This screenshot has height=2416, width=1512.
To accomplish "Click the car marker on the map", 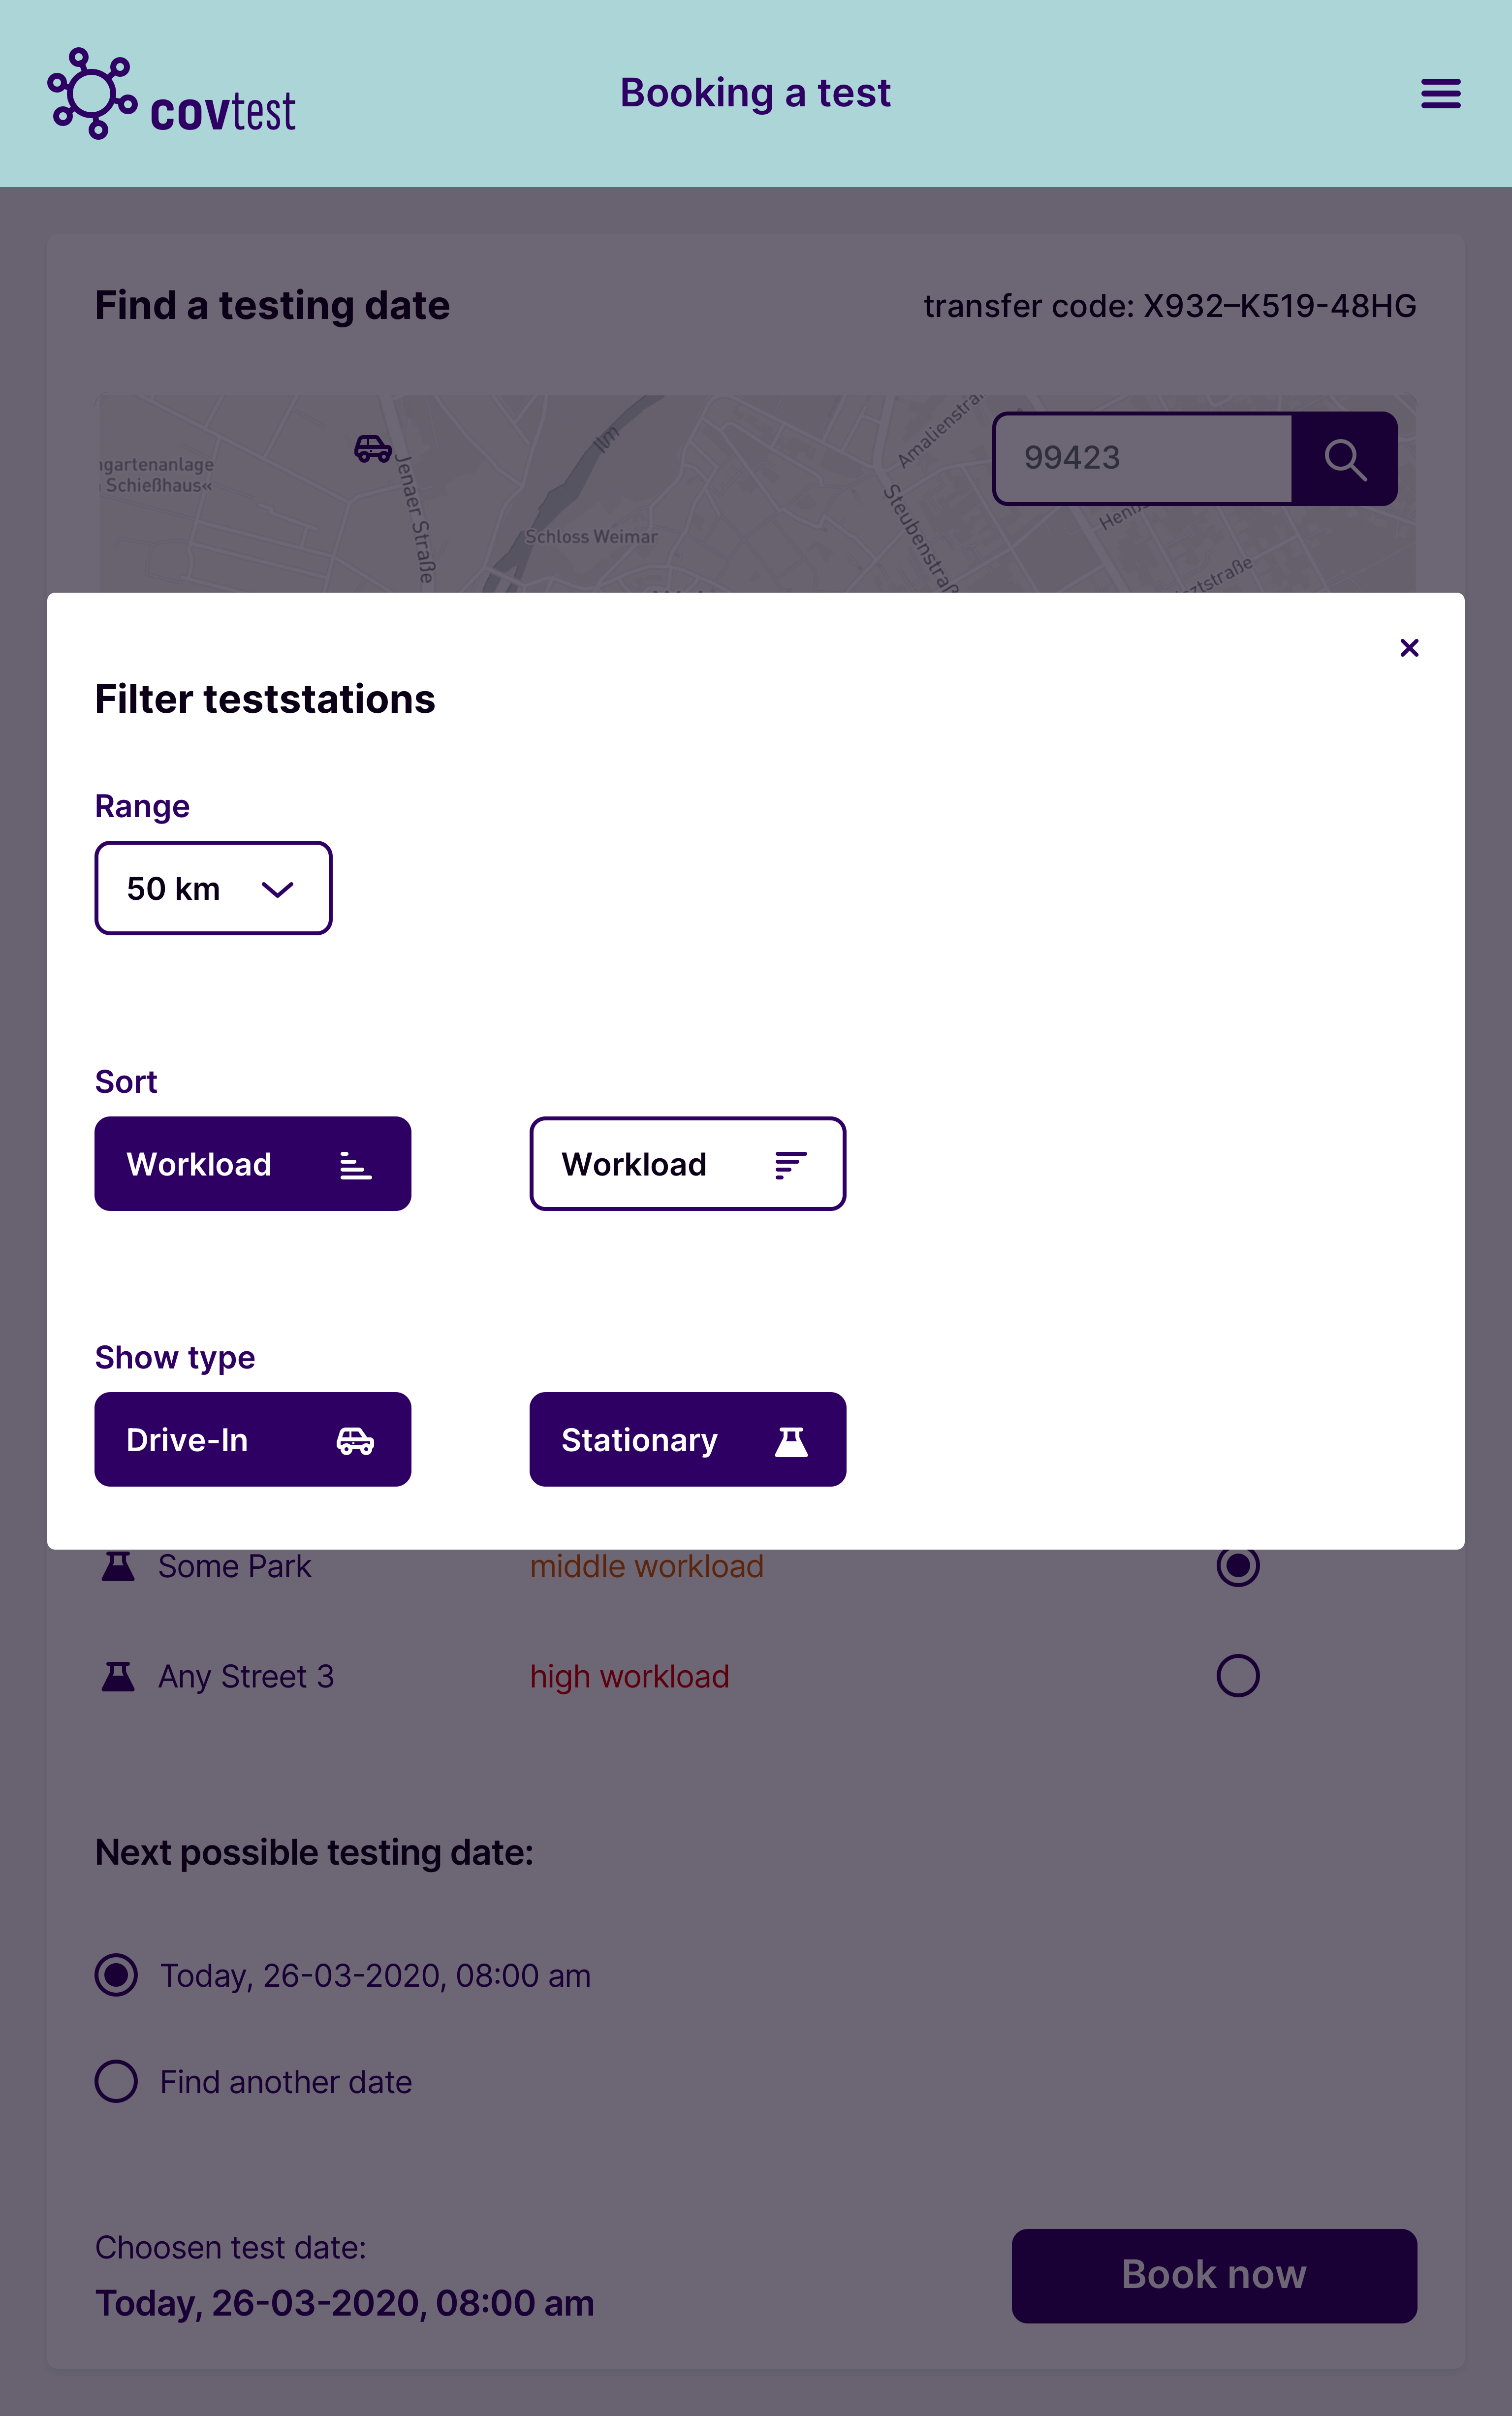I will pyautogui.click(x=373, y=449).
